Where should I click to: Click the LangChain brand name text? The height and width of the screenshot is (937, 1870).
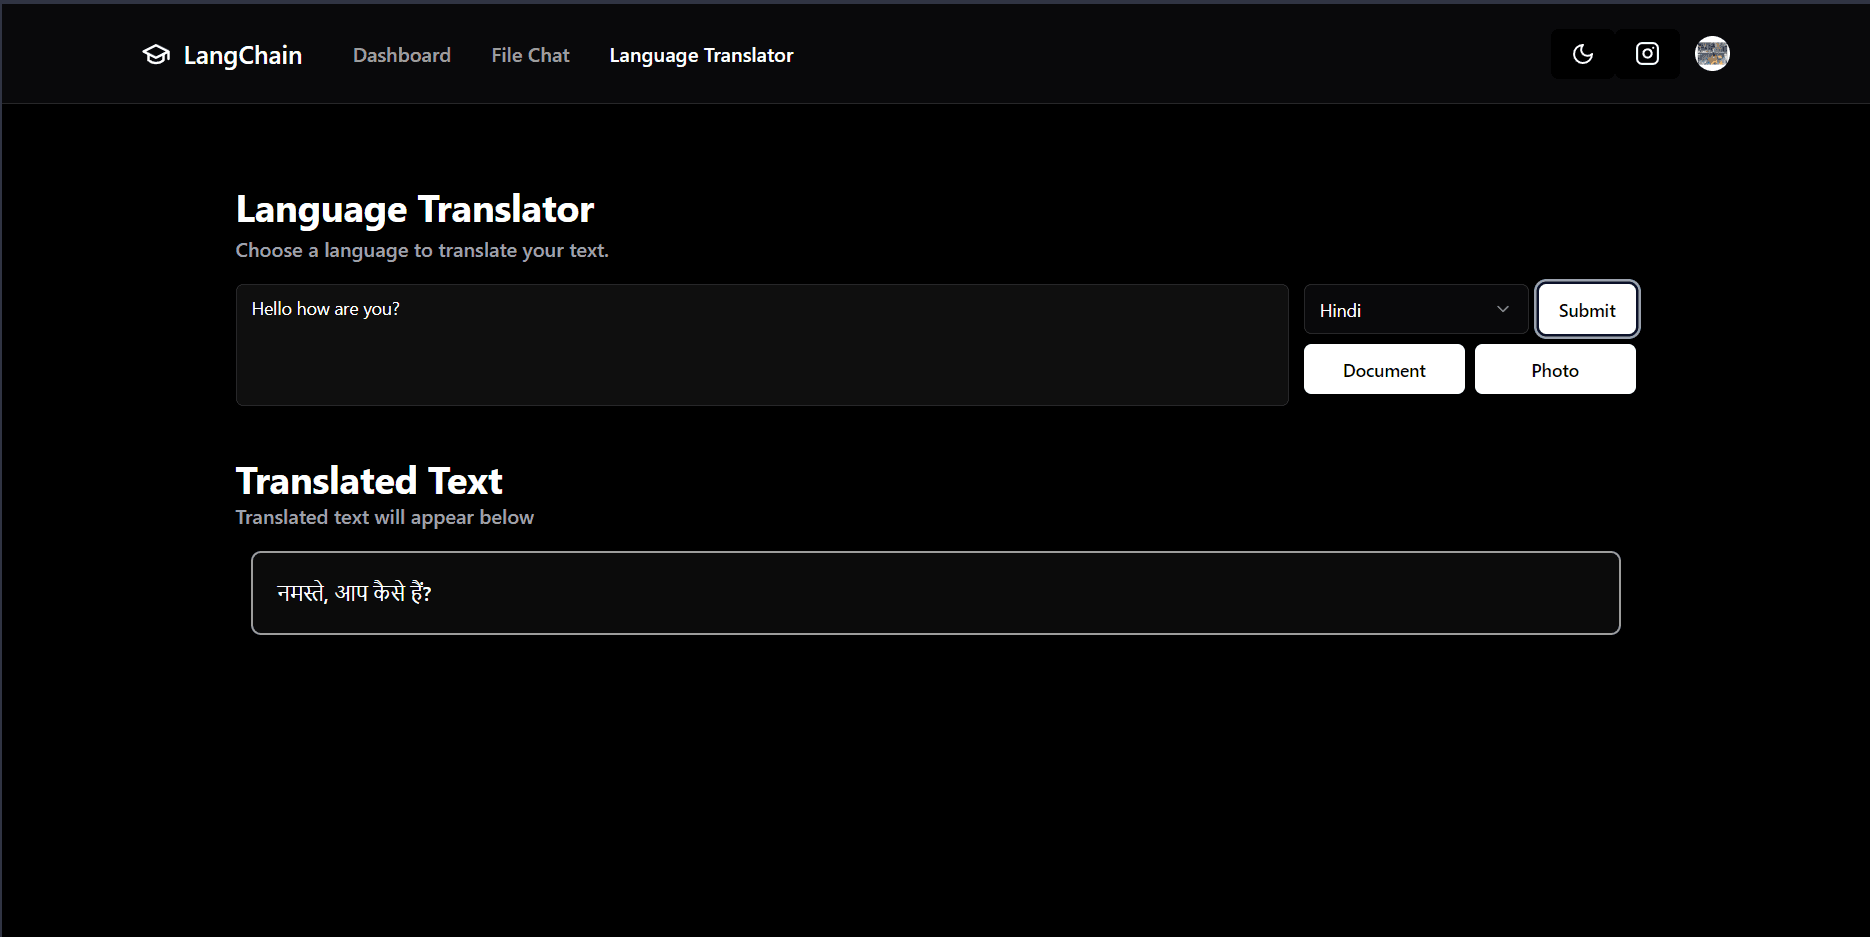(242, 55)
